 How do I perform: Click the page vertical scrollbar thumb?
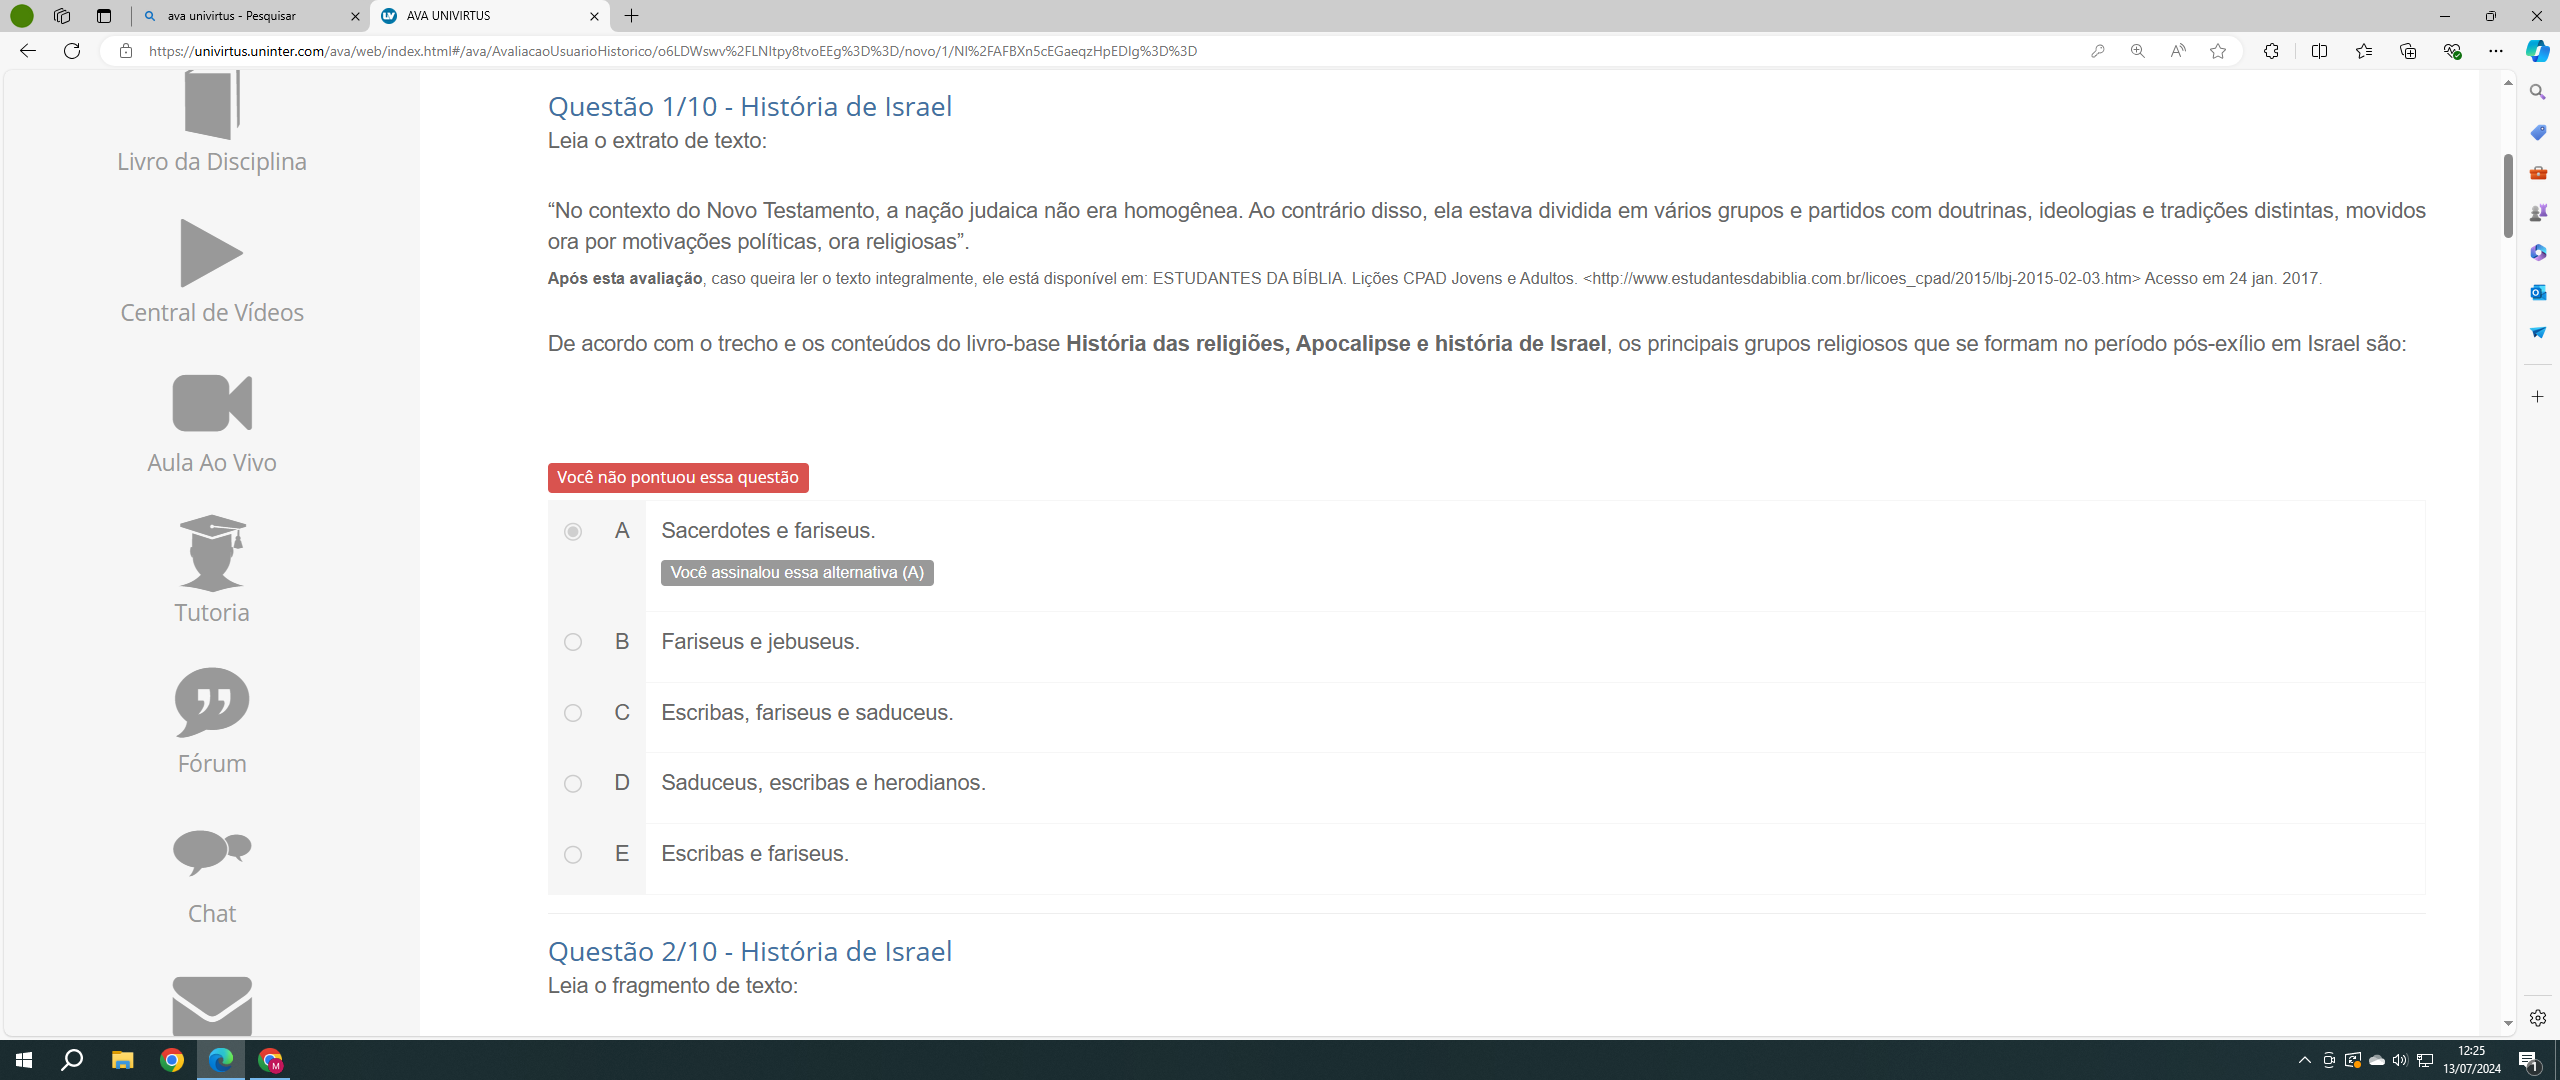(2507, 195)
